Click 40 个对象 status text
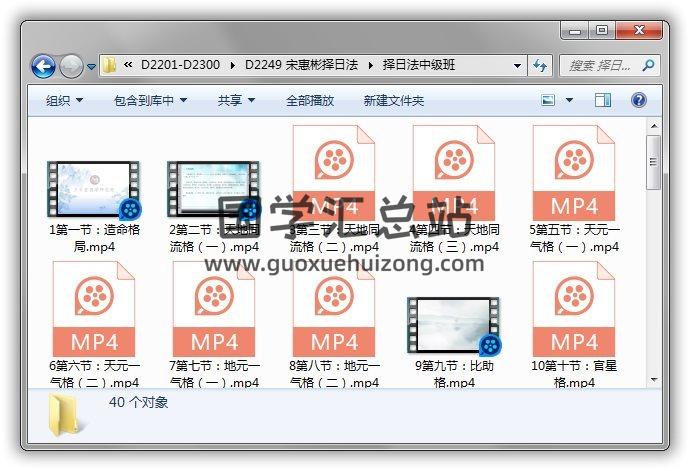 (138, 402)
